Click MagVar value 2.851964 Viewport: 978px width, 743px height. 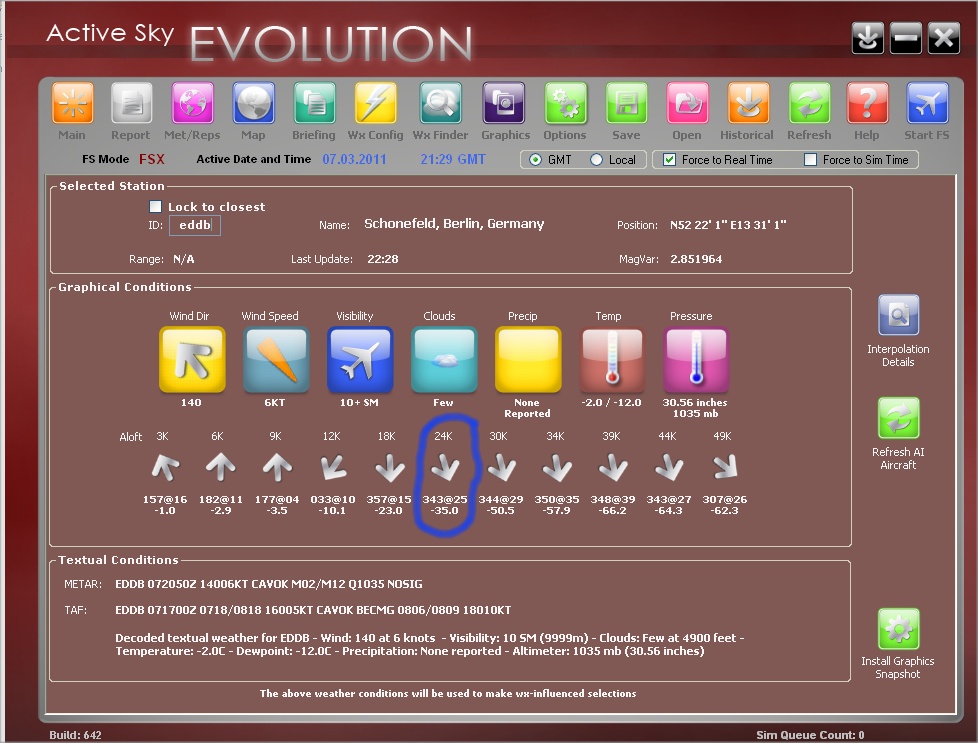(x=696, y=259)
